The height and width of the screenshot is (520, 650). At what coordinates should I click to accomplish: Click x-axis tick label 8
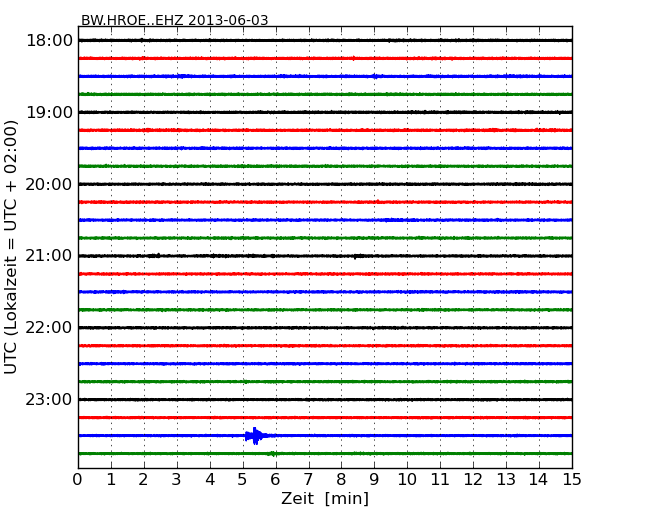click(341, 479)
